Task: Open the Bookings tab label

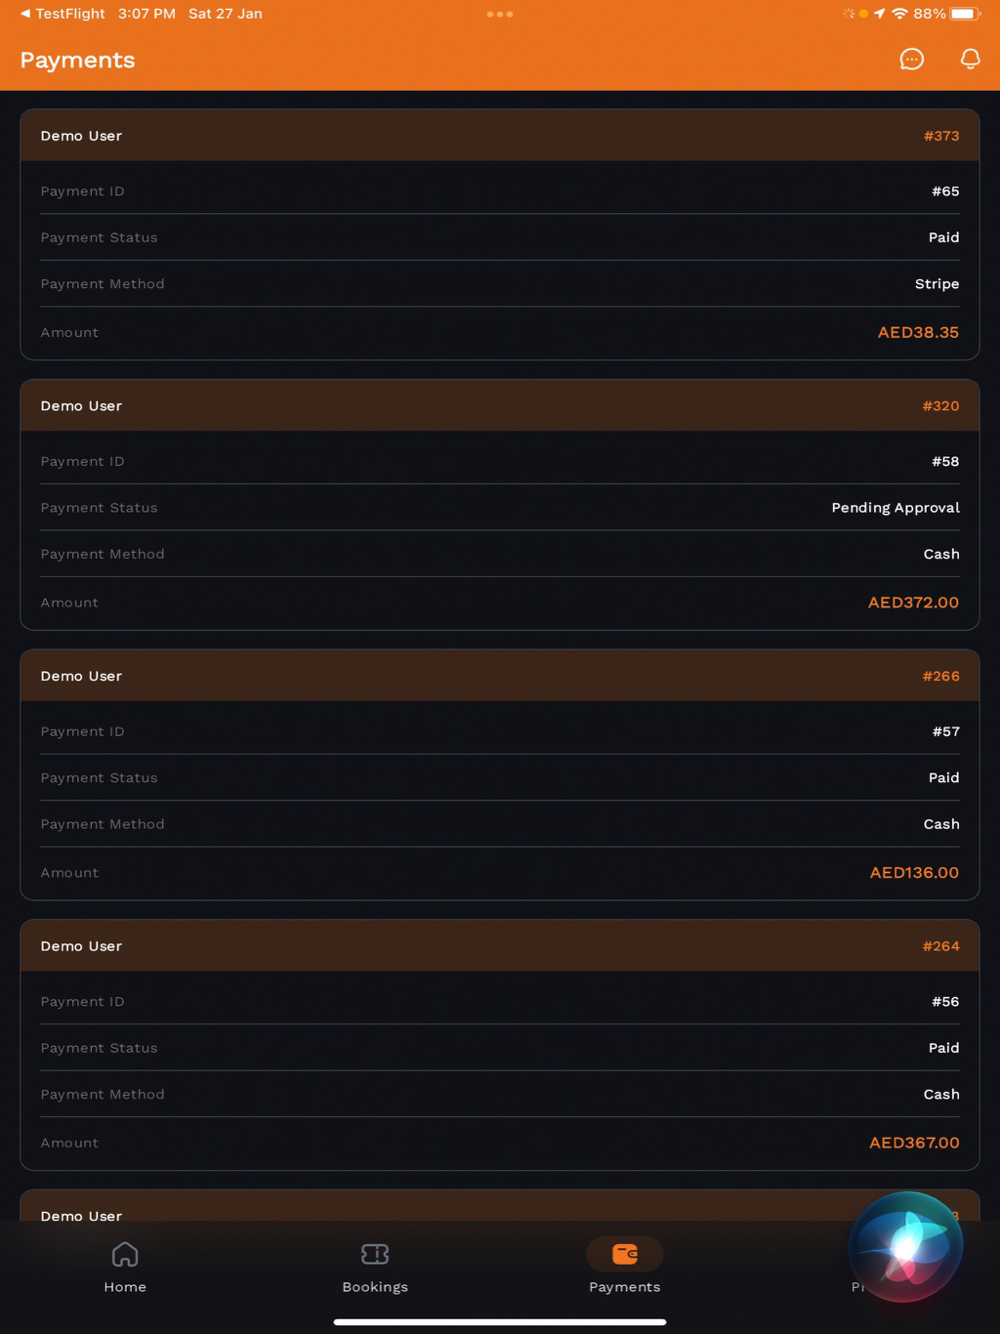Action: click(375, 1287)
